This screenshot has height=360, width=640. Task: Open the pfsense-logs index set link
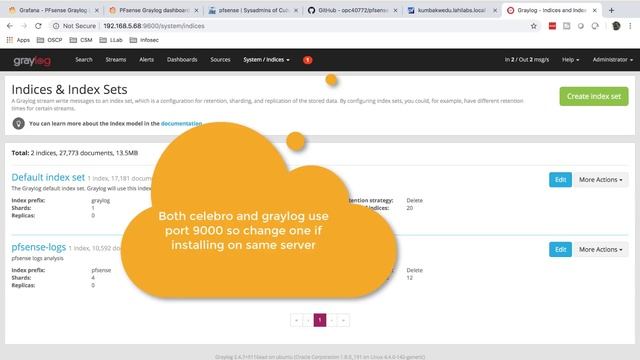pyautogui.click(x=39, y=247)
